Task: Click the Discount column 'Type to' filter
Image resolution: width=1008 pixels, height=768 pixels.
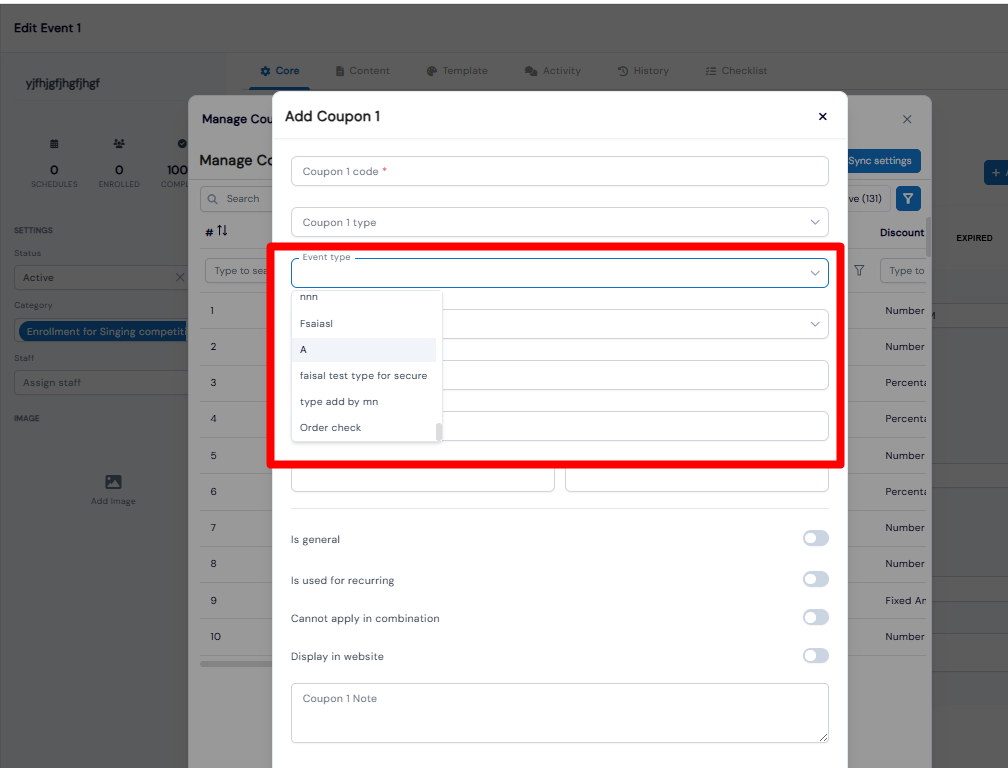Action: (903, 271)
